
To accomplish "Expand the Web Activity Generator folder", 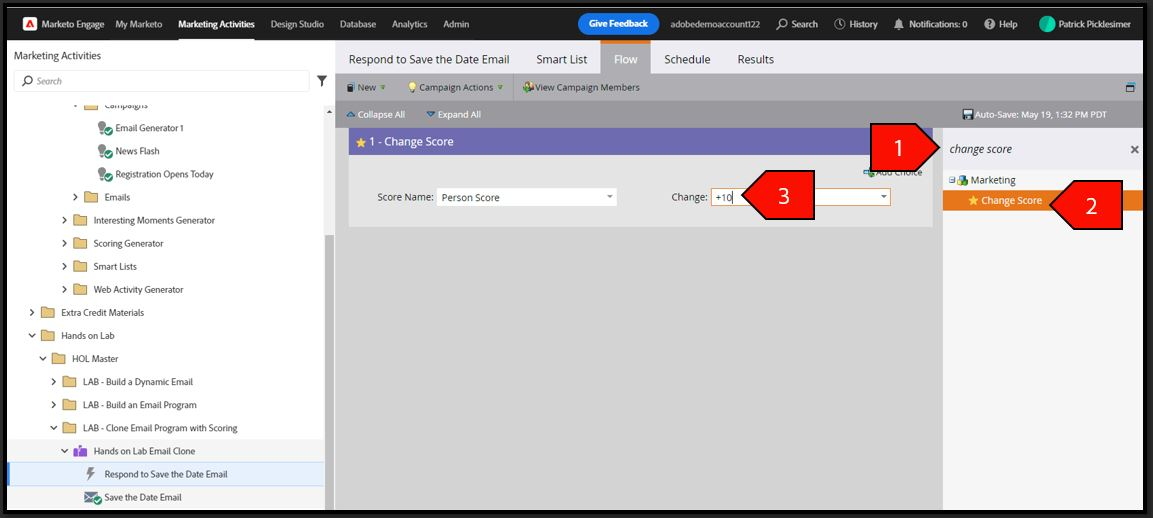I will click(64, 289).
